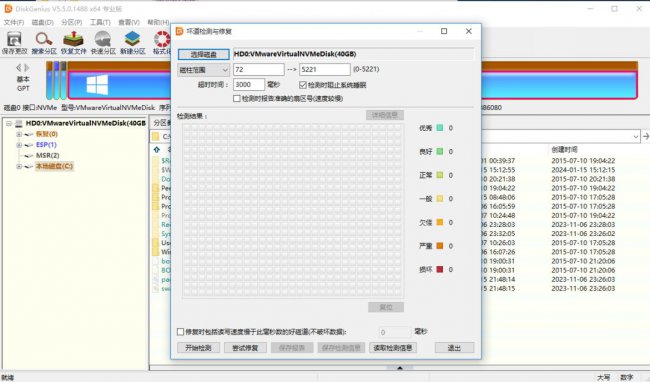Click the DiskGenius logo in main title bar

click(8, 9)
